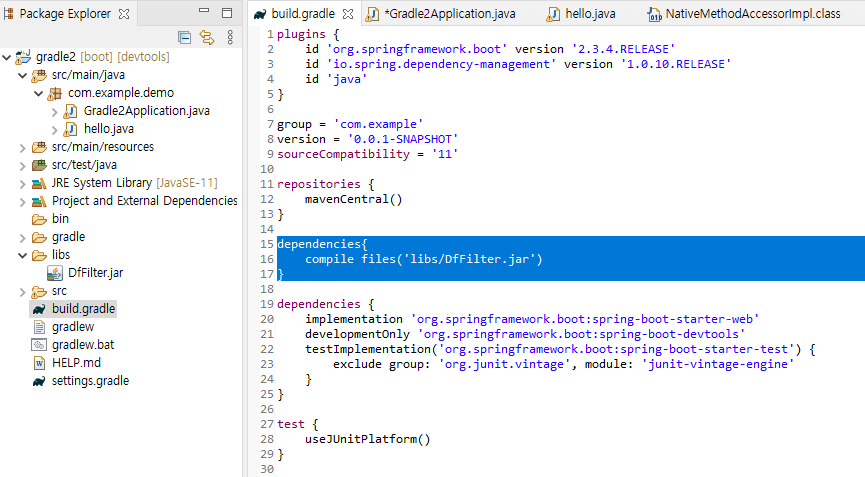Image resolution: width=865 pixels, height=477 pixels.
Task: Collapse the libs folder
Action: [23, 255]
